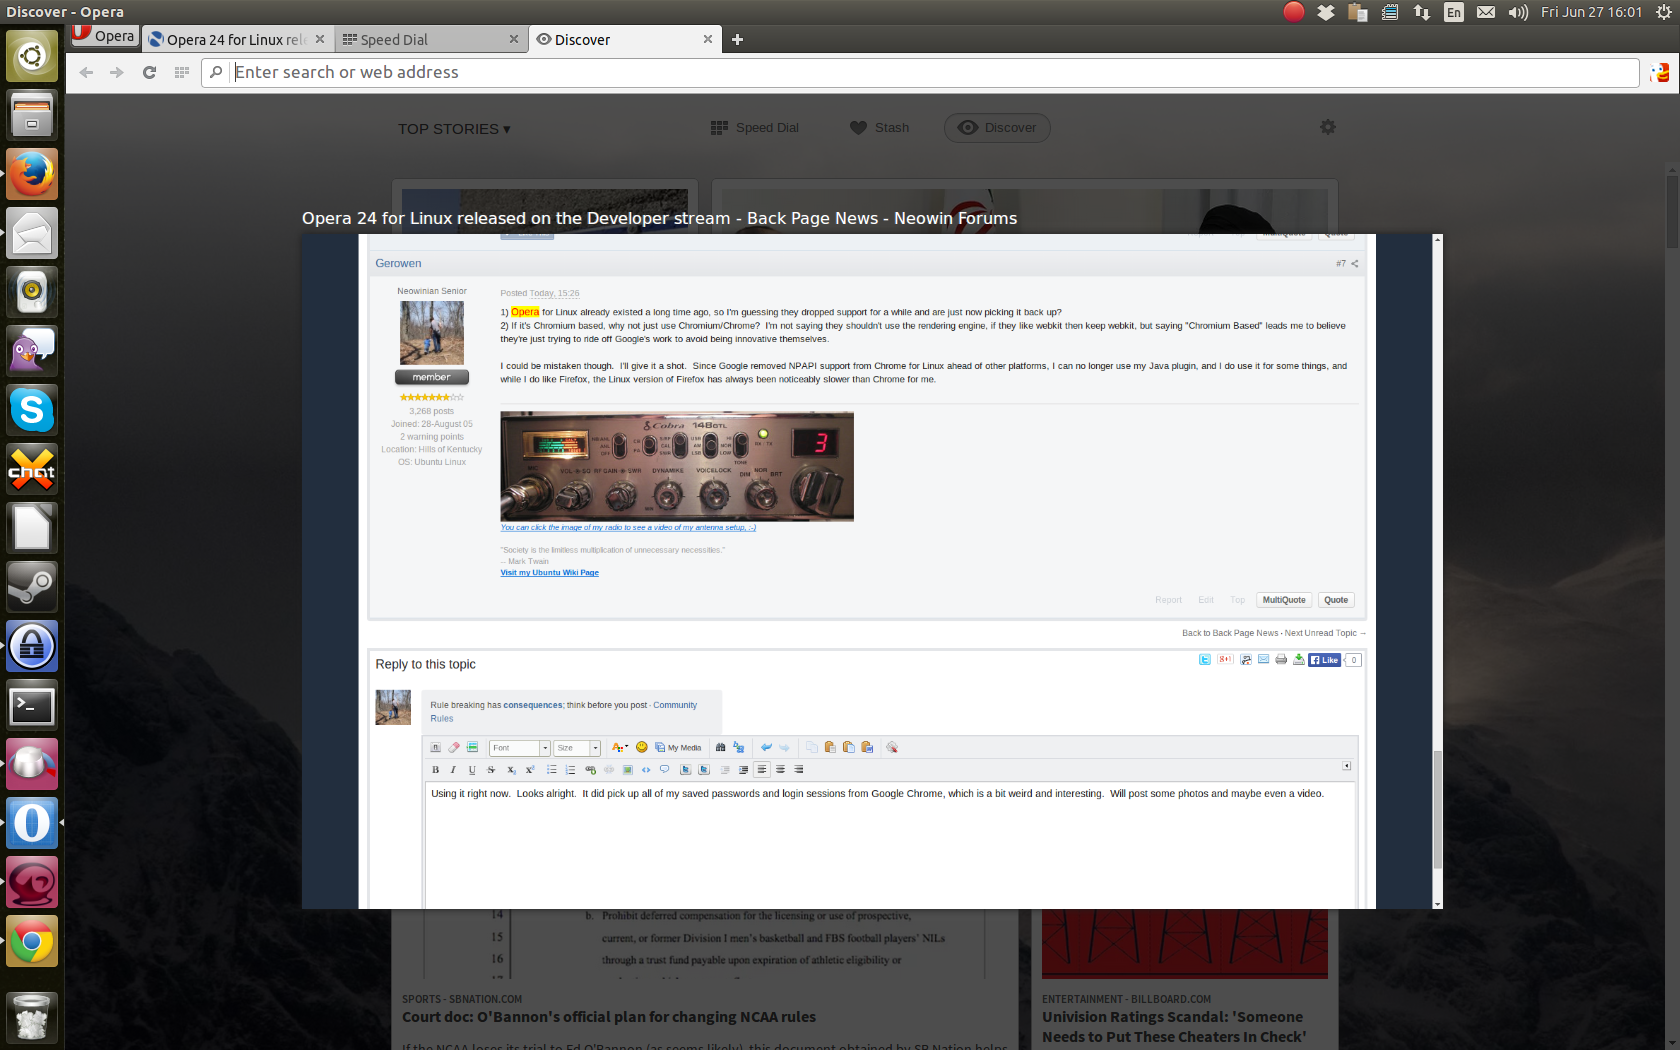Expand the TOP STORIES category selector
This screenshot has height=1050, width=1680.
(x=455, y=128)
